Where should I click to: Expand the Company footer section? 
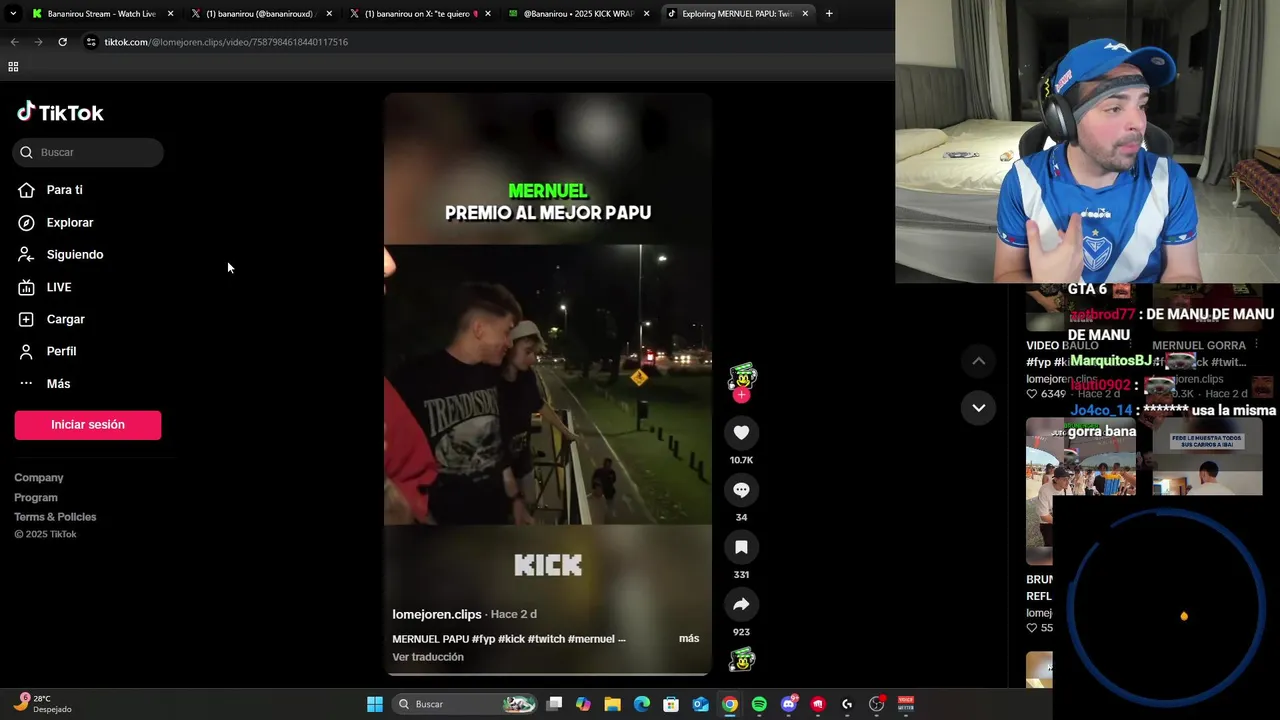click(39, 477)
